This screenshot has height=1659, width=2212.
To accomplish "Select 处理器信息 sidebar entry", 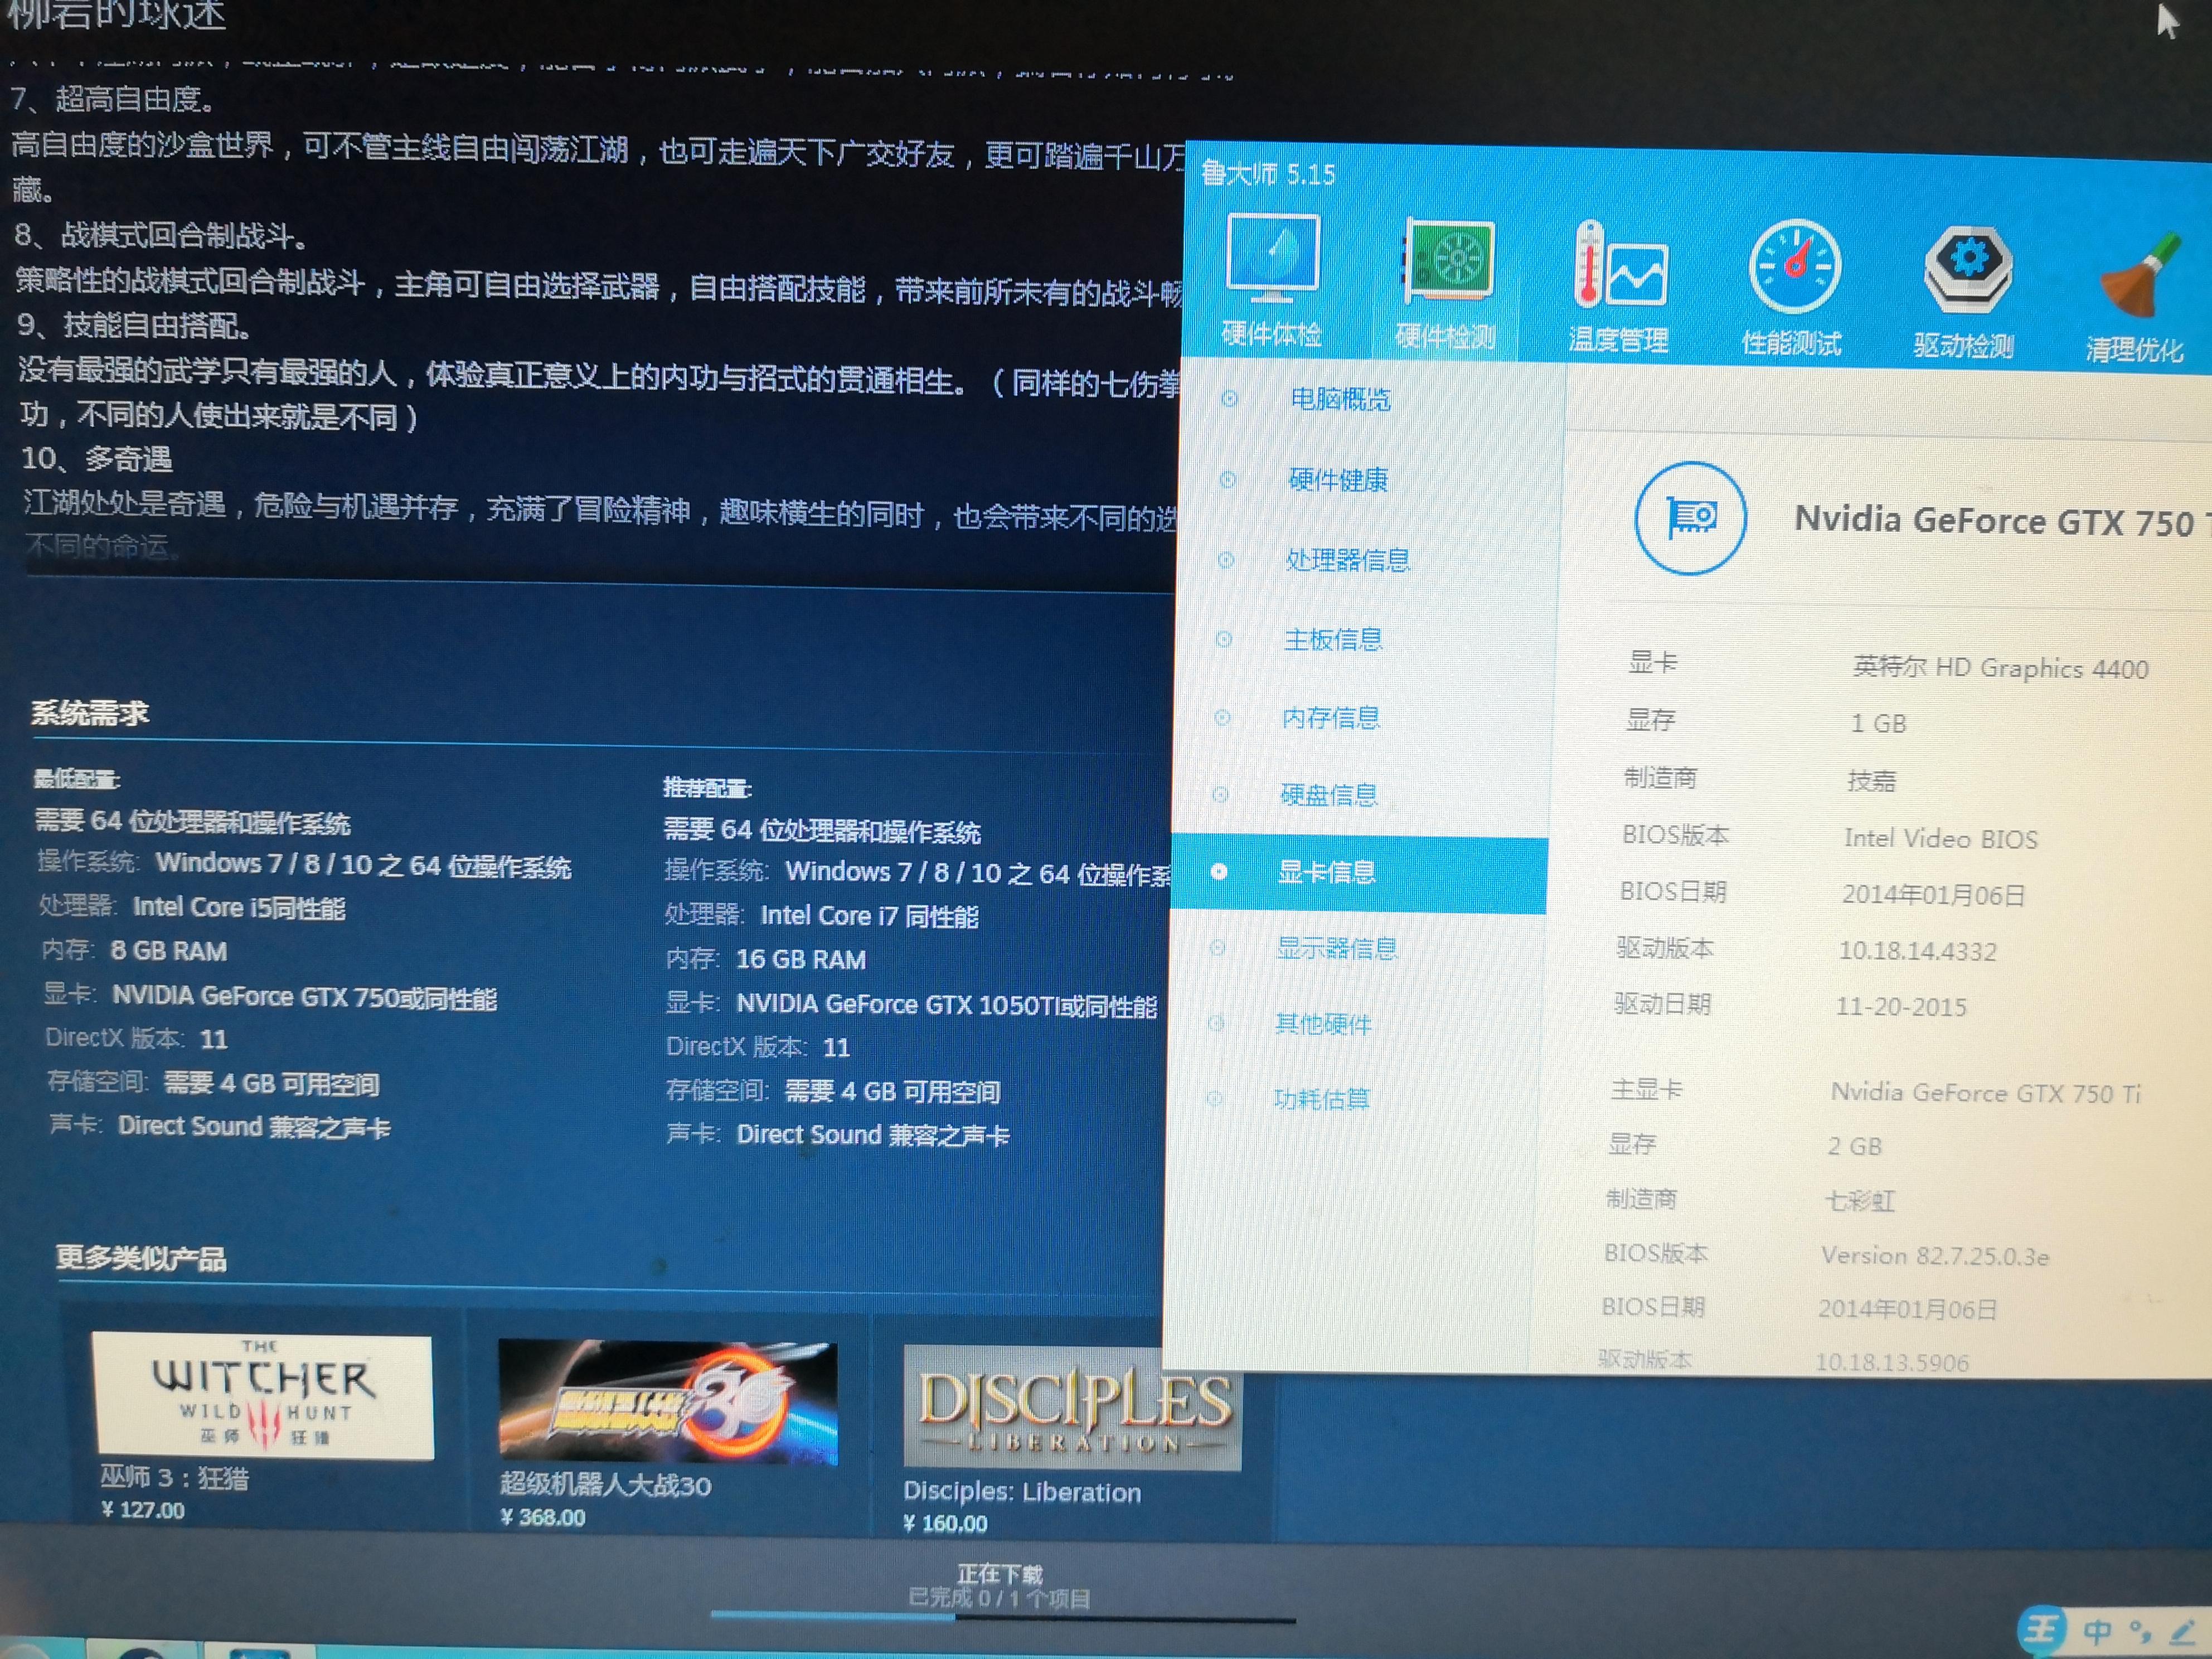I will pos(1347,560).
